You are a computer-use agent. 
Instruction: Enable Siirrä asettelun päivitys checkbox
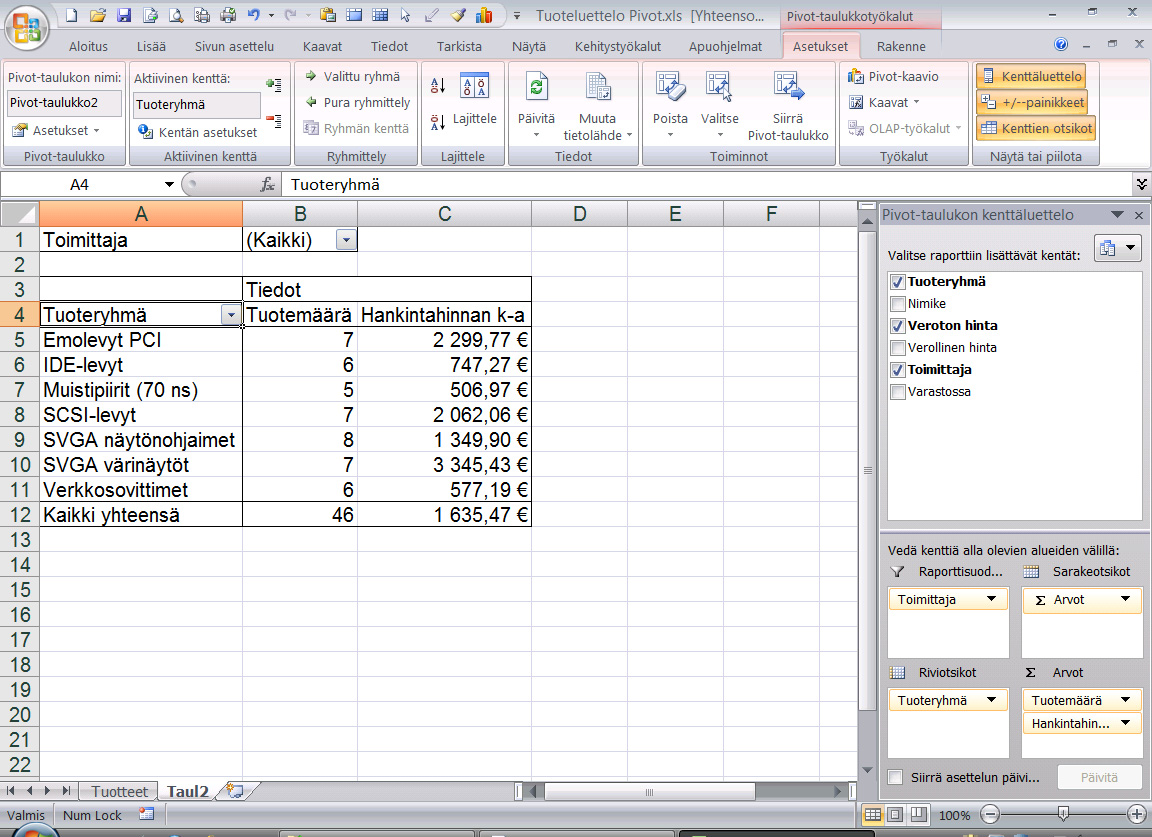pos(896,777)
